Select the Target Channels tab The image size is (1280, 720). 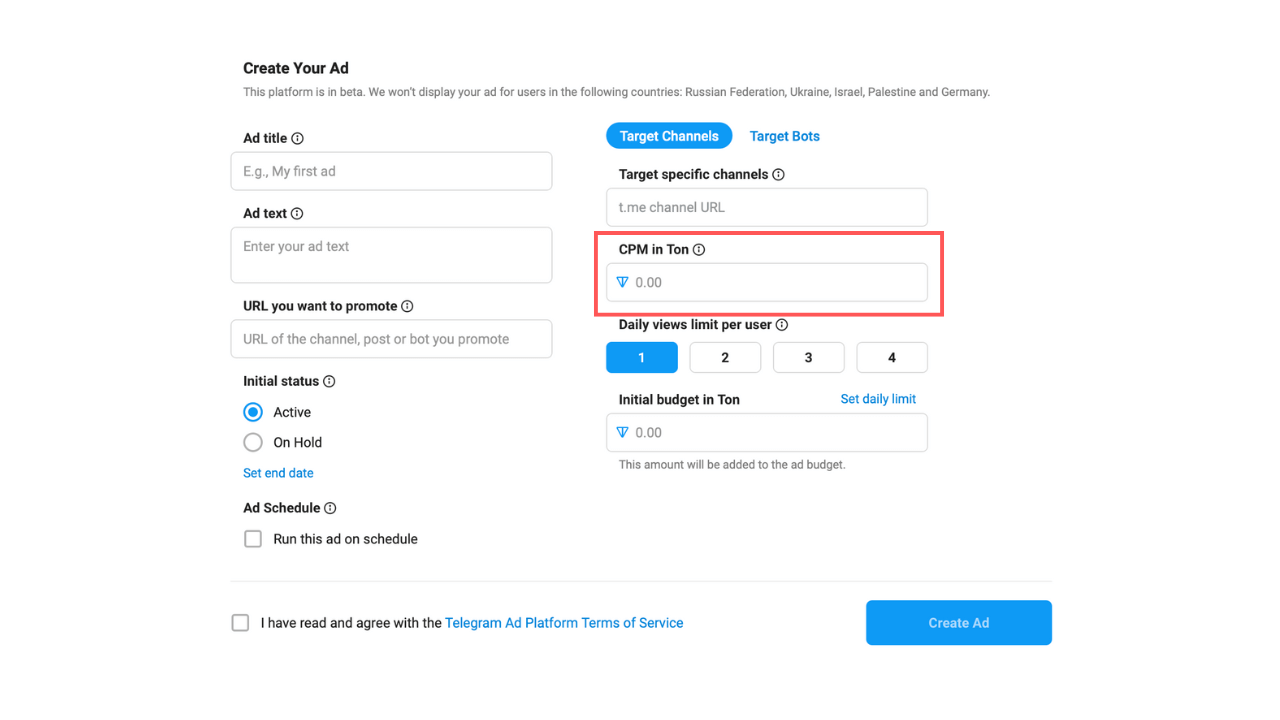[x=669, y=136]
